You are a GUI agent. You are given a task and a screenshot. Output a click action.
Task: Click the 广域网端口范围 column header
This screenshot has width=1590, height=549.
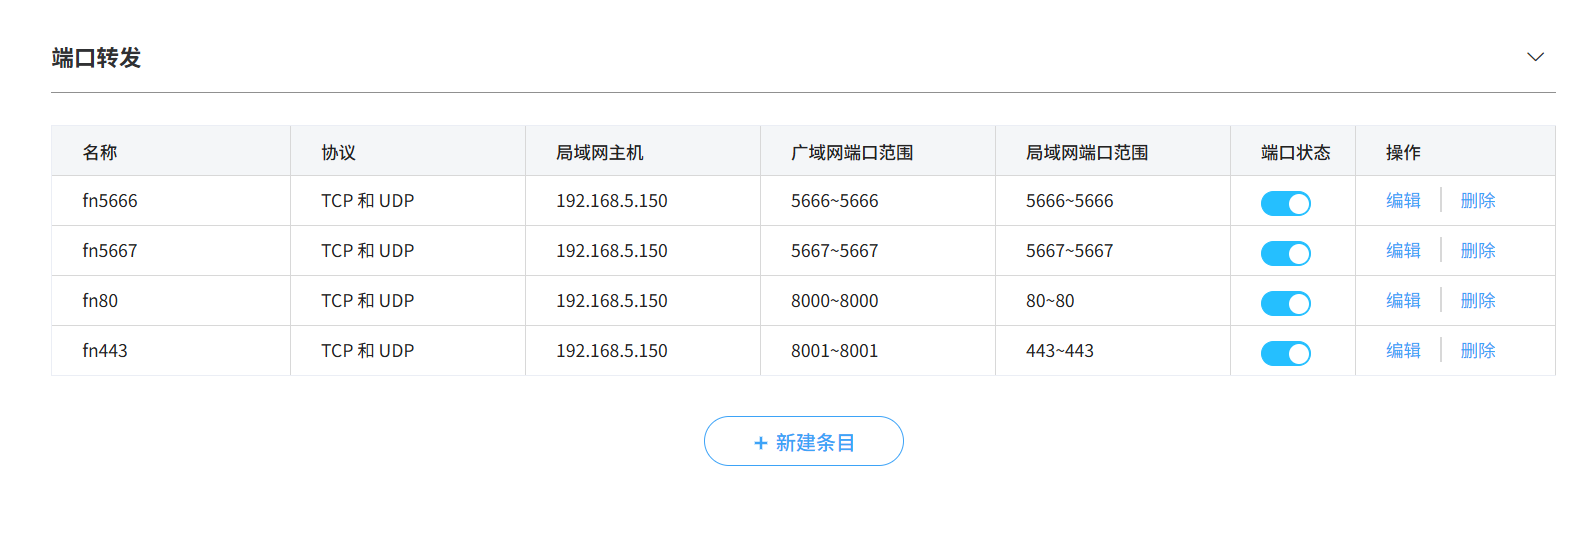852,152
